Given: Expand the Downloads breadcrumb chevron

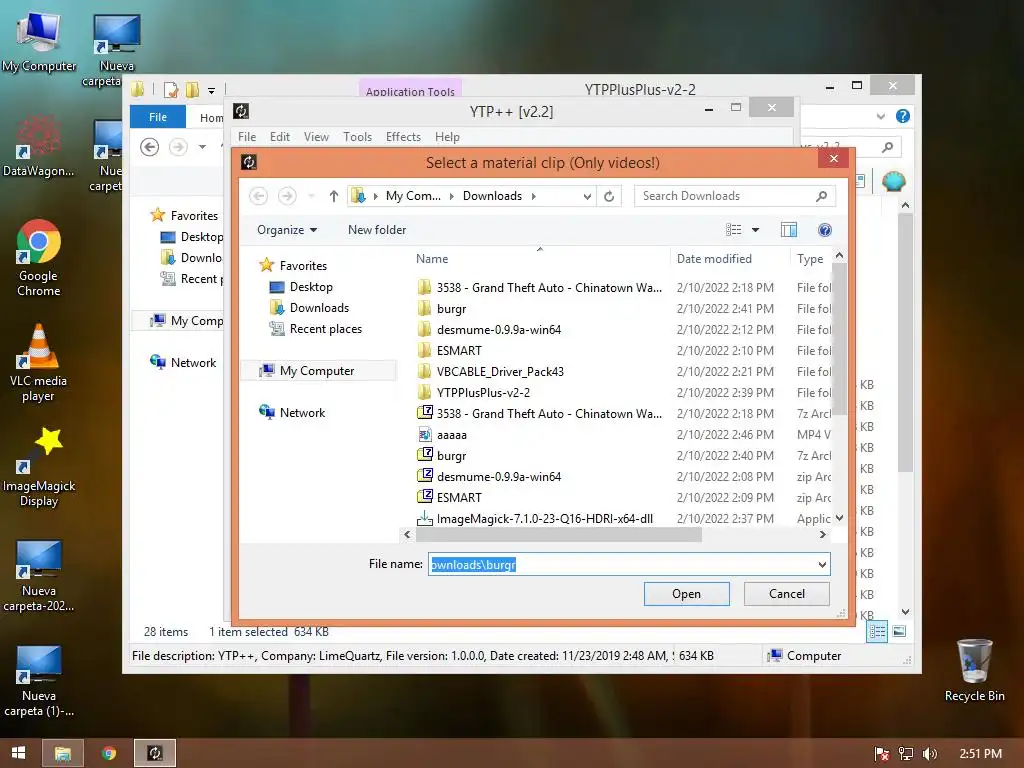Looking at the screenshot, I should (x=534, y=196).
